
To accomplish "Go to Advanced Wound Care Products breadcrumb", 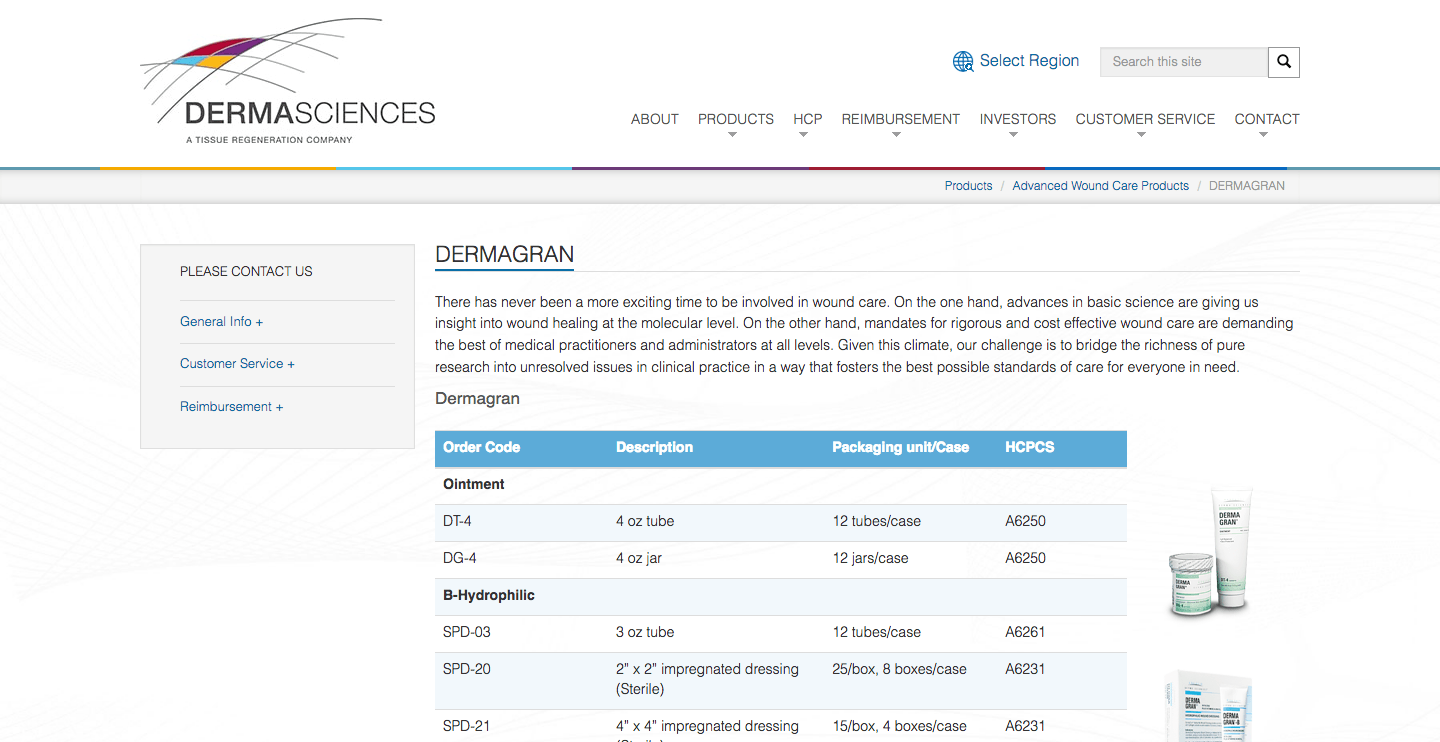I will point(1101,186).
